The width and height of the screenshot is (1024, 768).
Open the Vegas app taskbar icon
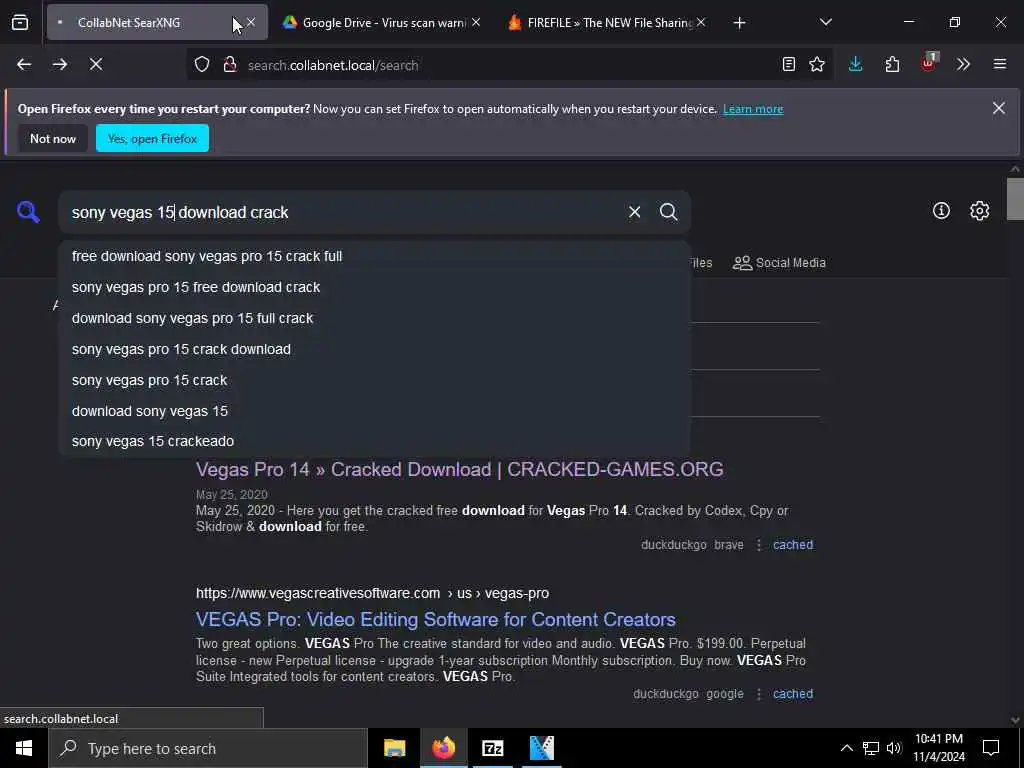point(541,748)
